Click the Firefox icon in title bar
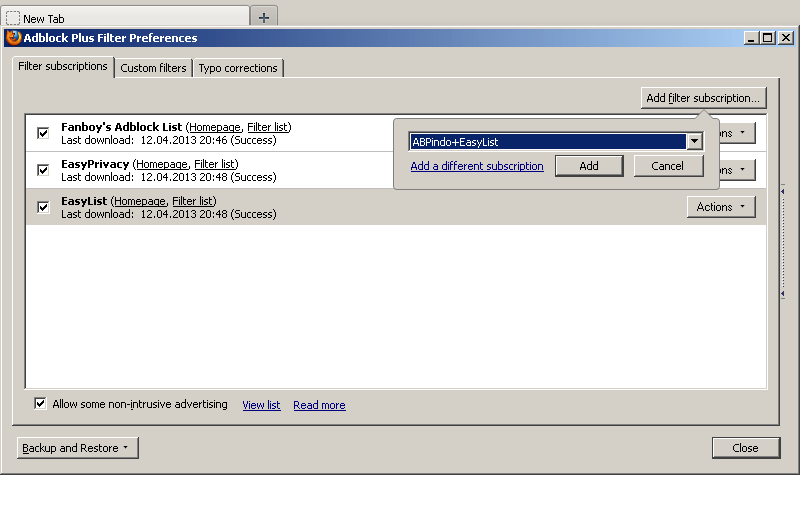Image resolution: width=800 pixels, height=530 pixels. point(13,38)
